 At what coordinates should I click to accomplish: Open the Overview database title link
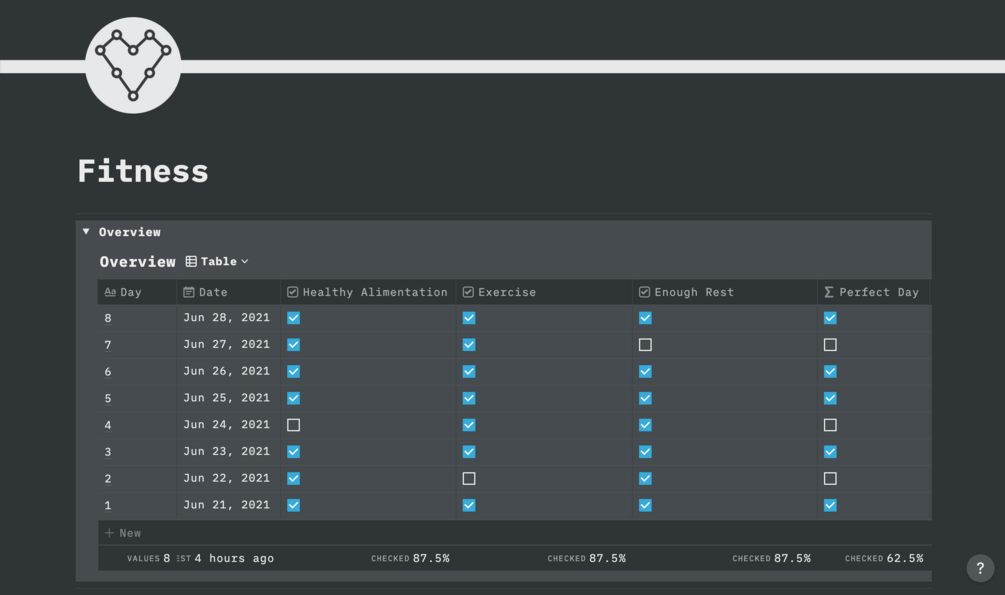point(137,262)
